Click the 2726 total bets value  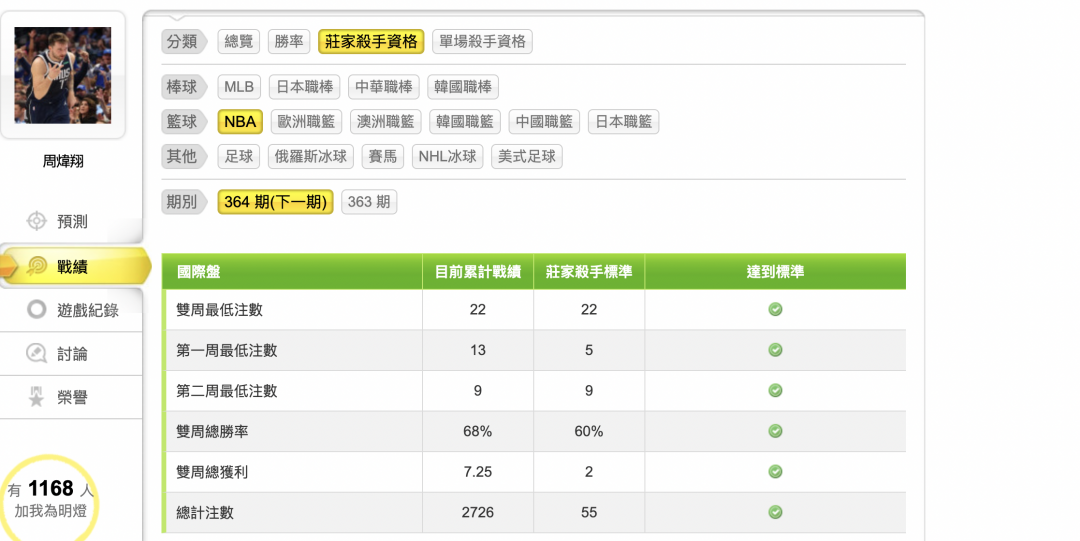point(477,513)
